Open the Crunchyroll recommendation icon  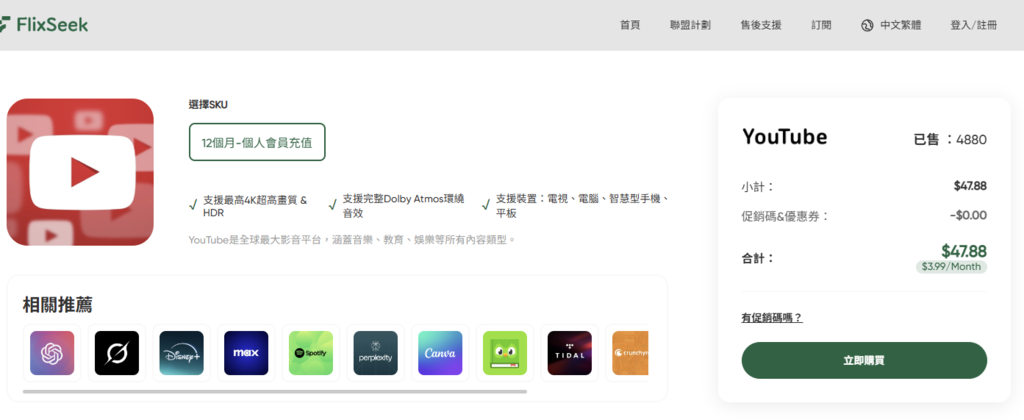tap(630, 353)
